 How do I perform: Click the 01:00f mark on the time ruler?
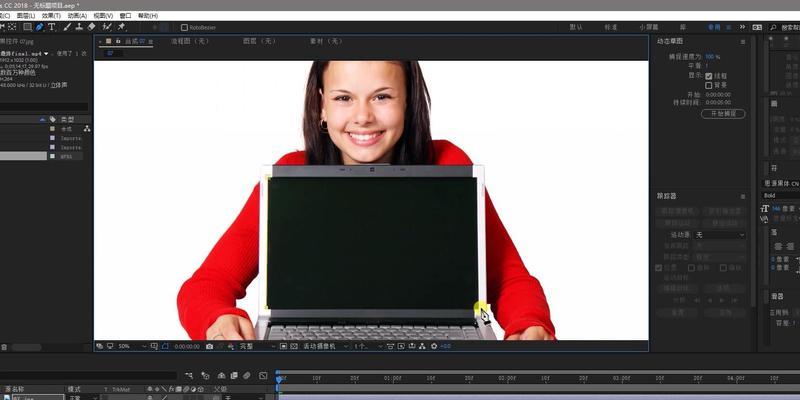point(392,379)
